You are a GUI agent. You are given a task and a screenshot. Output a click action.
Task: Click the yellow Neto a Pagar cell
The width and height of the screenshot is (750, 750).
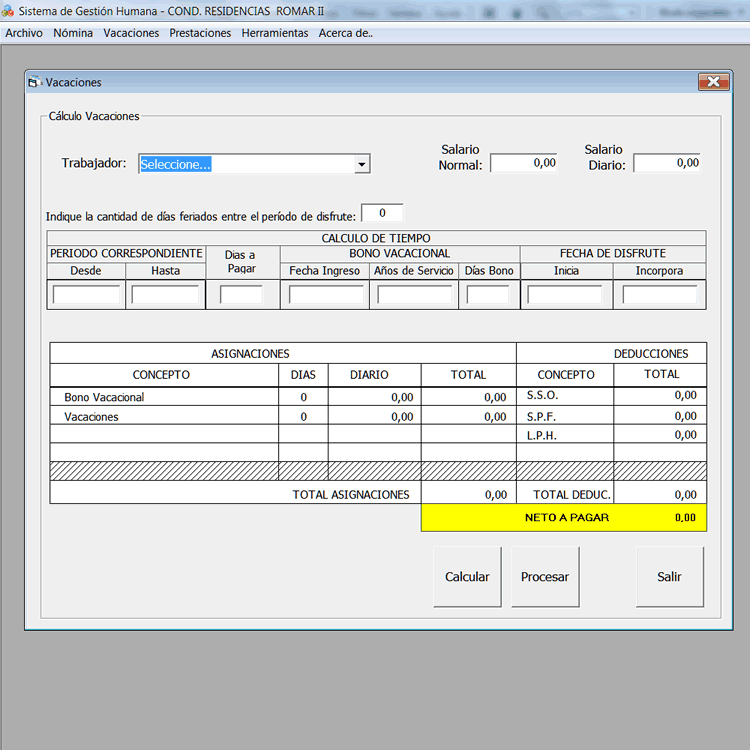564,518
